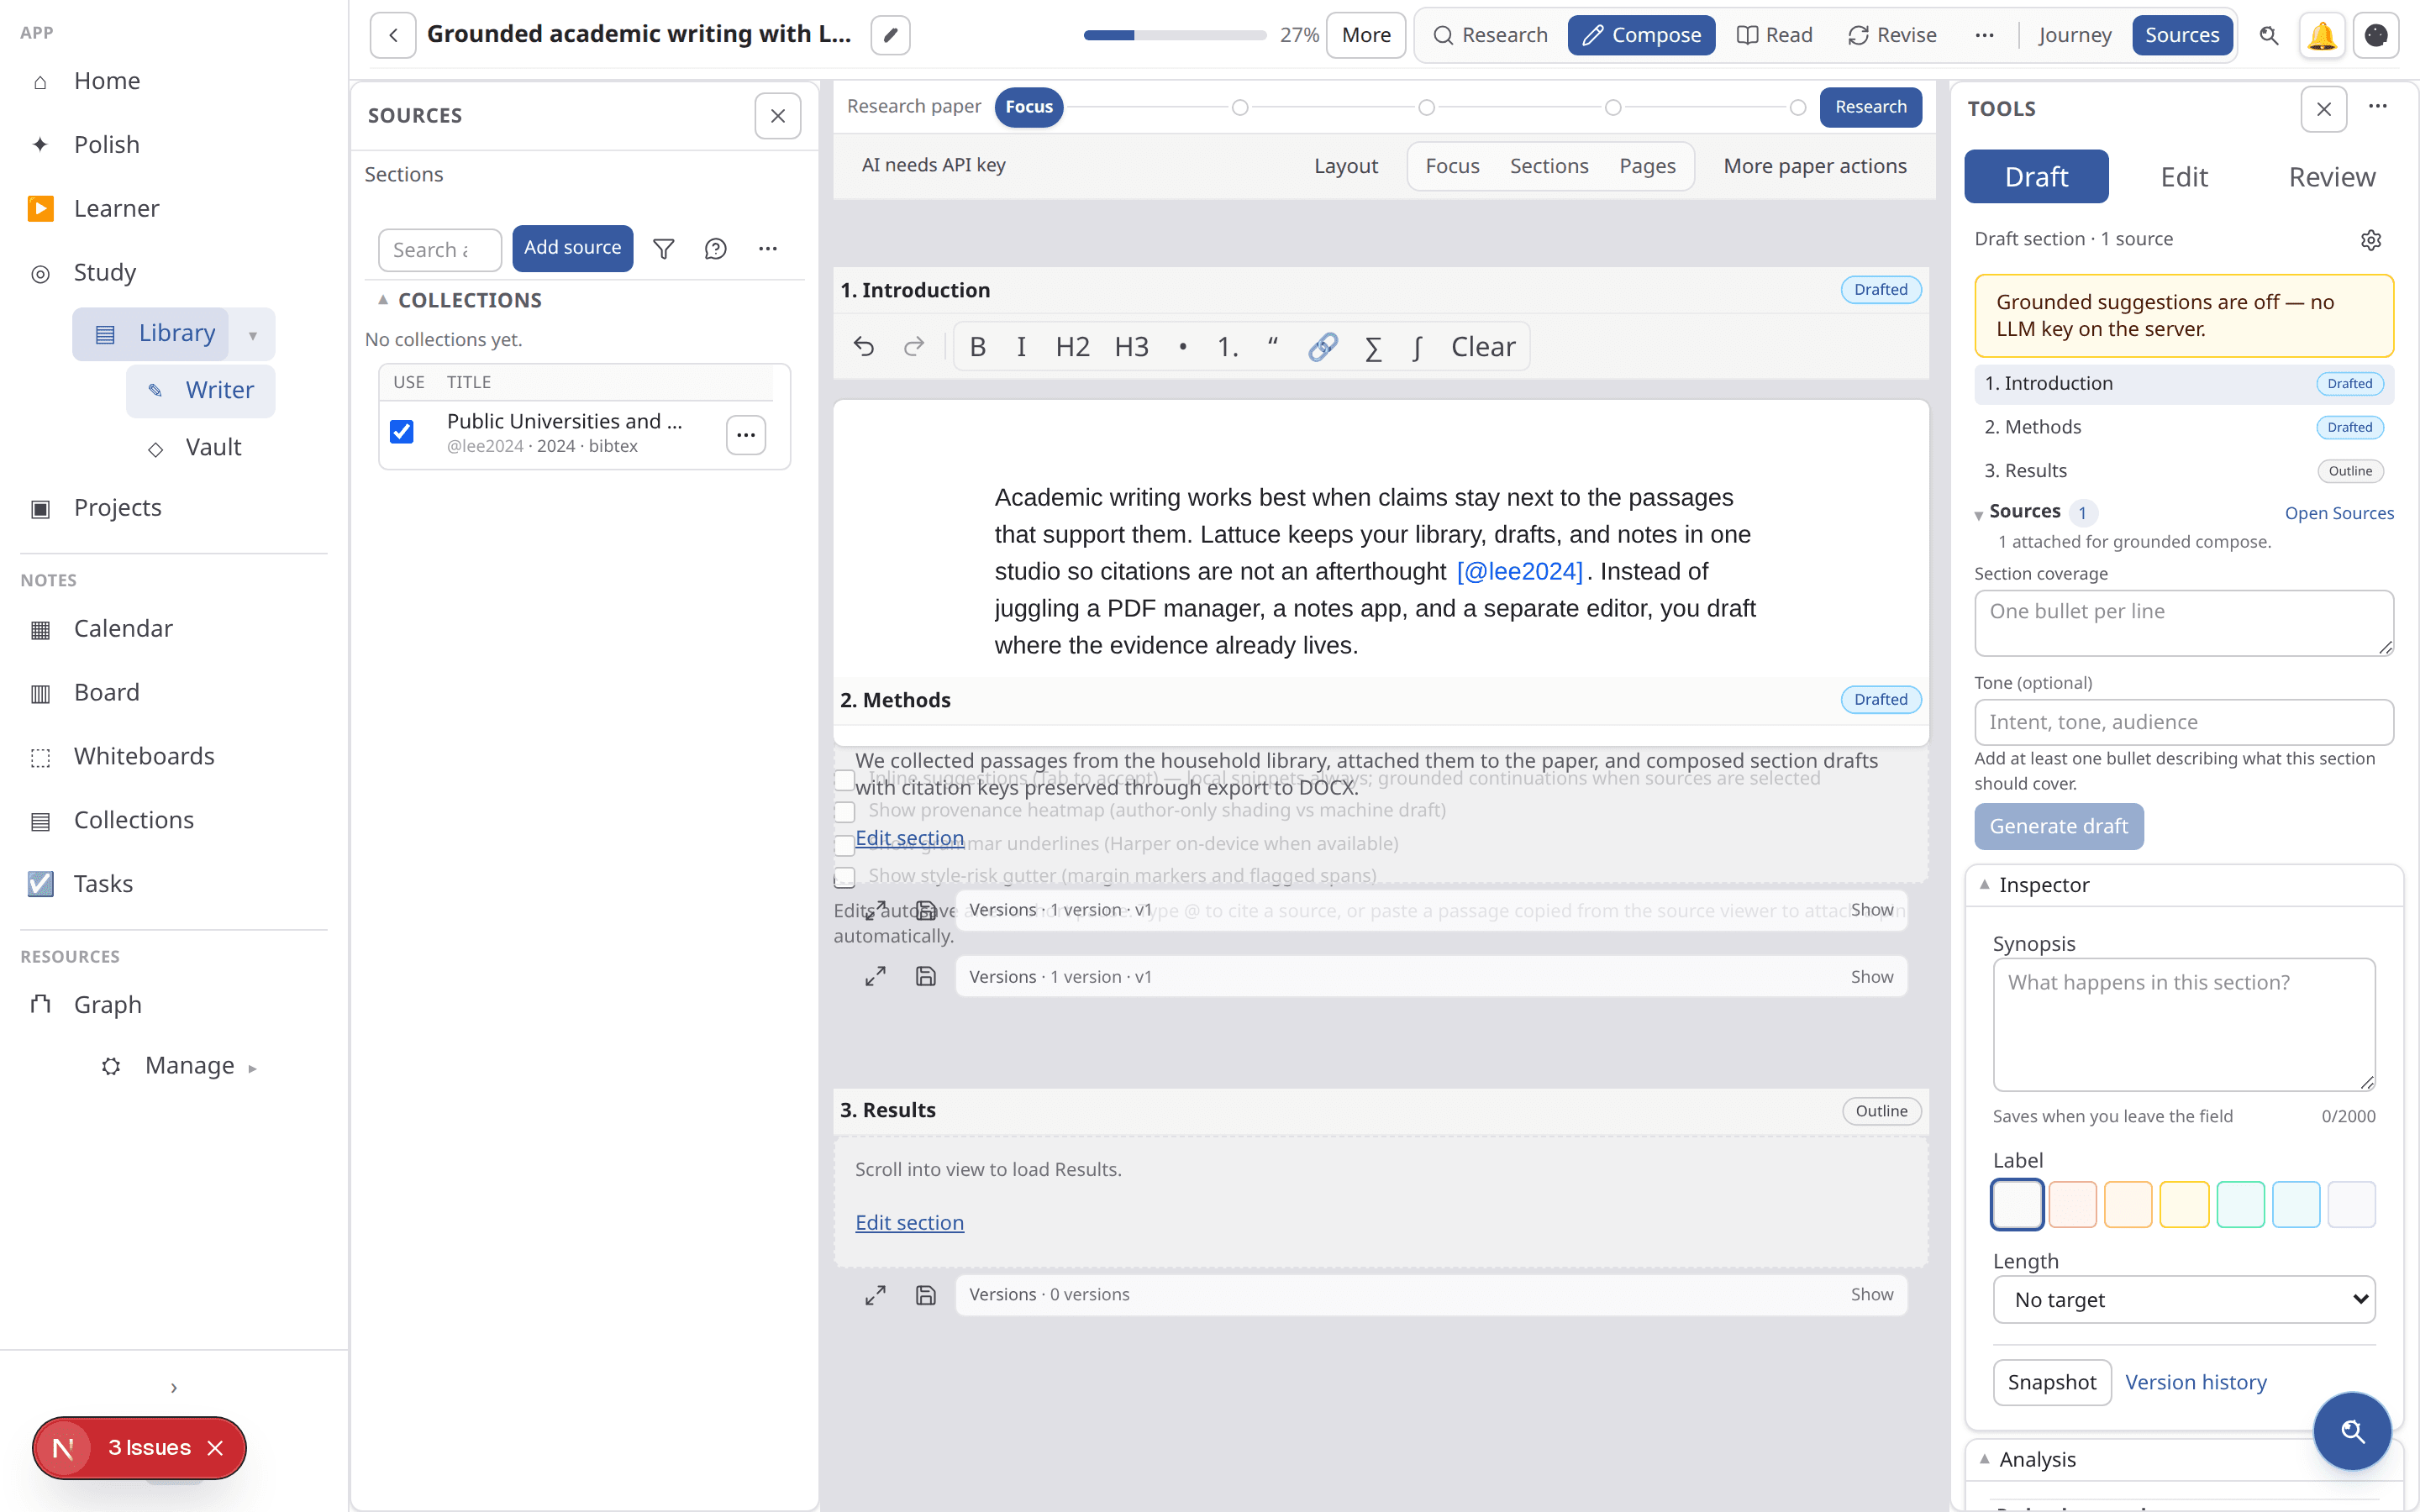Open the sources help chat icon
Viewport: 2420px width, 1512px height.
click(716, 249)
